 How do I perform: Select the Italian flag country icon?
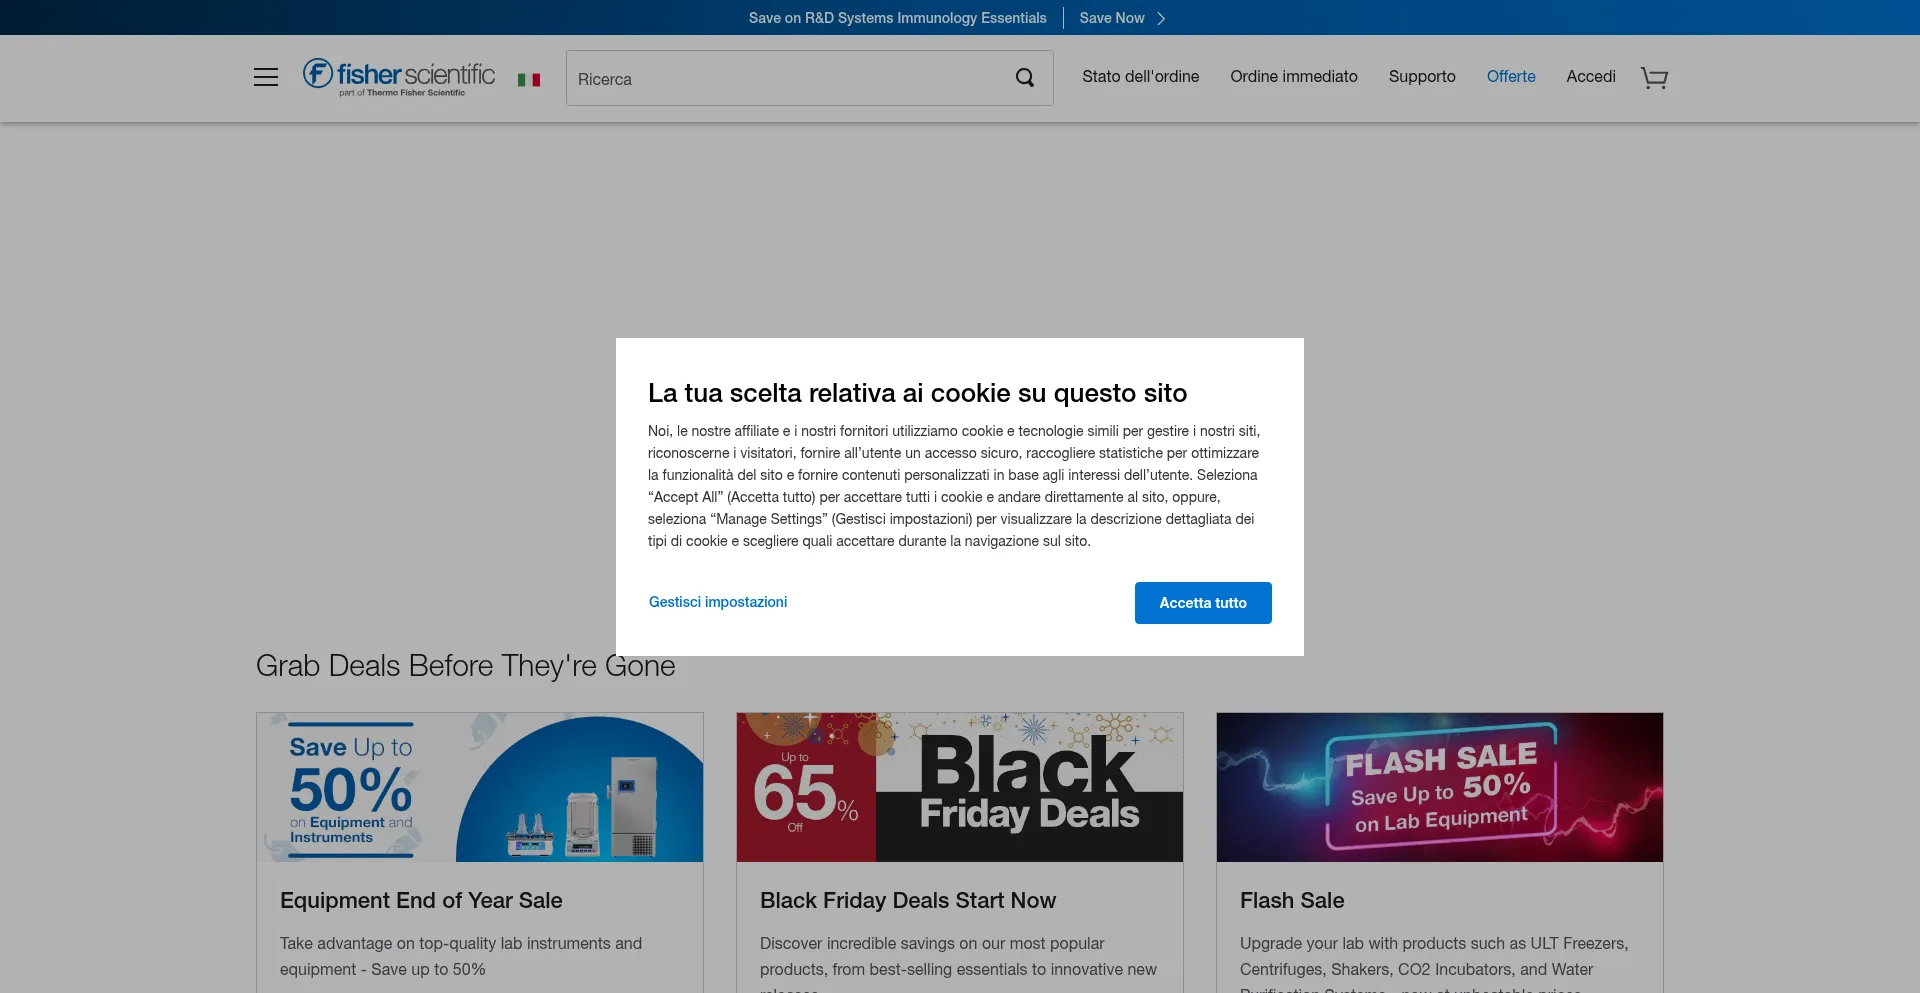pos(529,80)
